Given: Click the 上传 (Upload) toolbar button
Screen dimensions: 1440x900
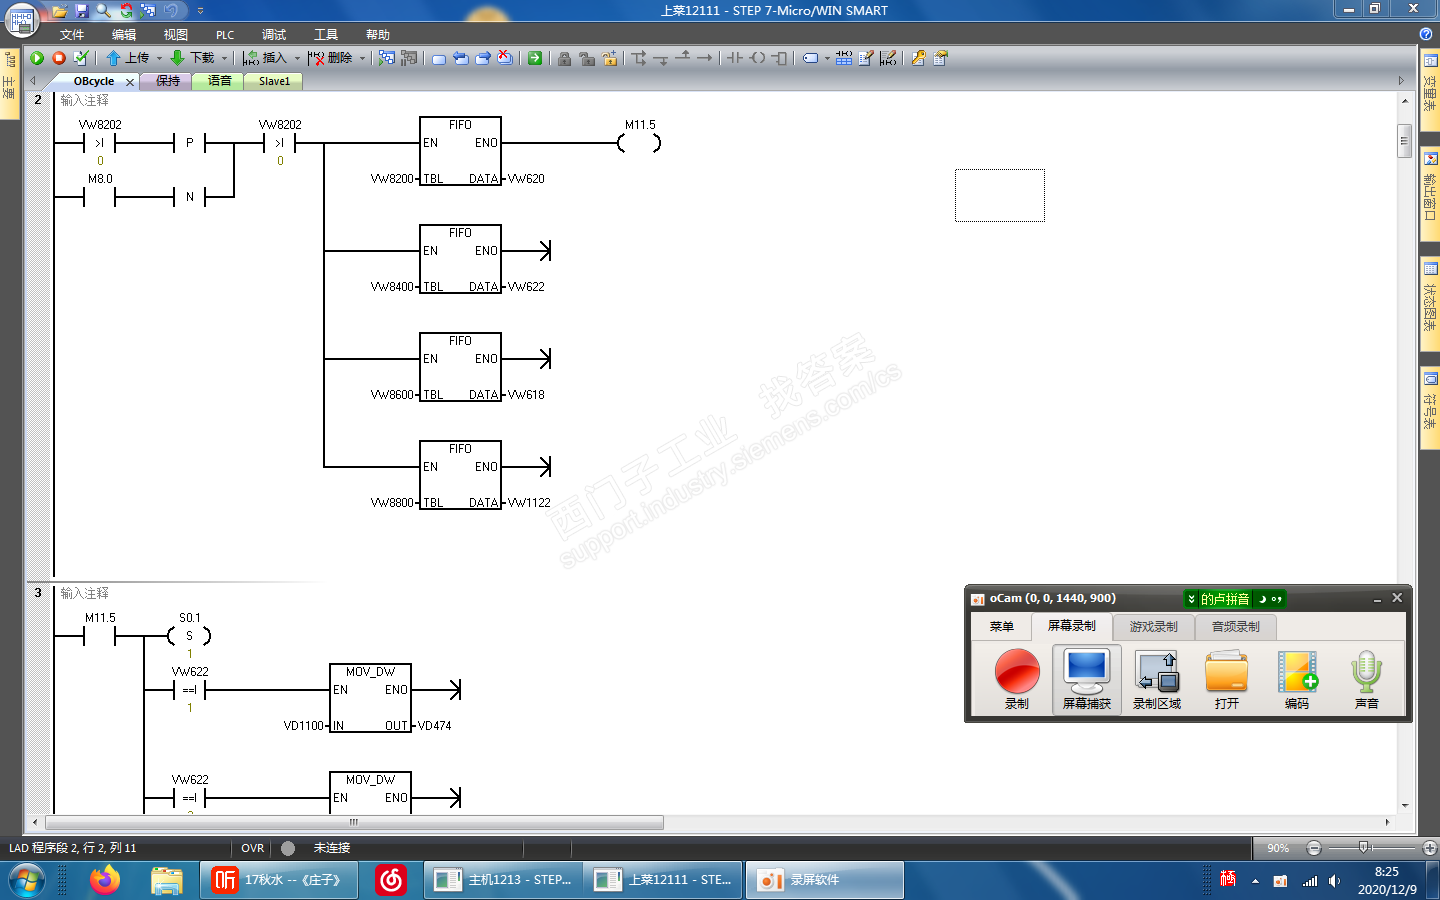Looking at the screenshot, I should 128,58.
